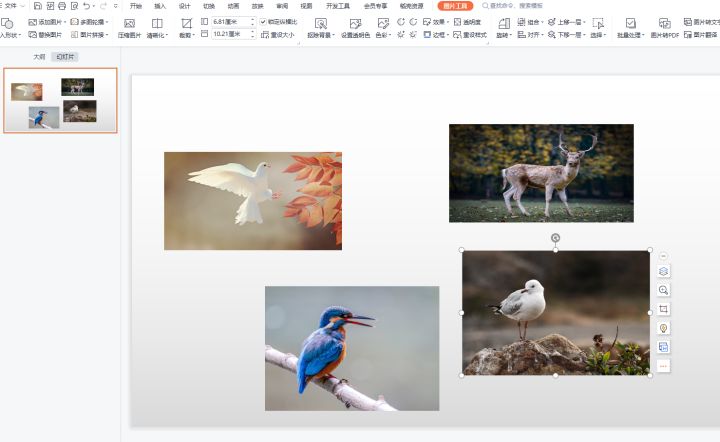Switch to the 大纲 outline pane tab
Screen dimensions: 720x442
pos(39,57)
